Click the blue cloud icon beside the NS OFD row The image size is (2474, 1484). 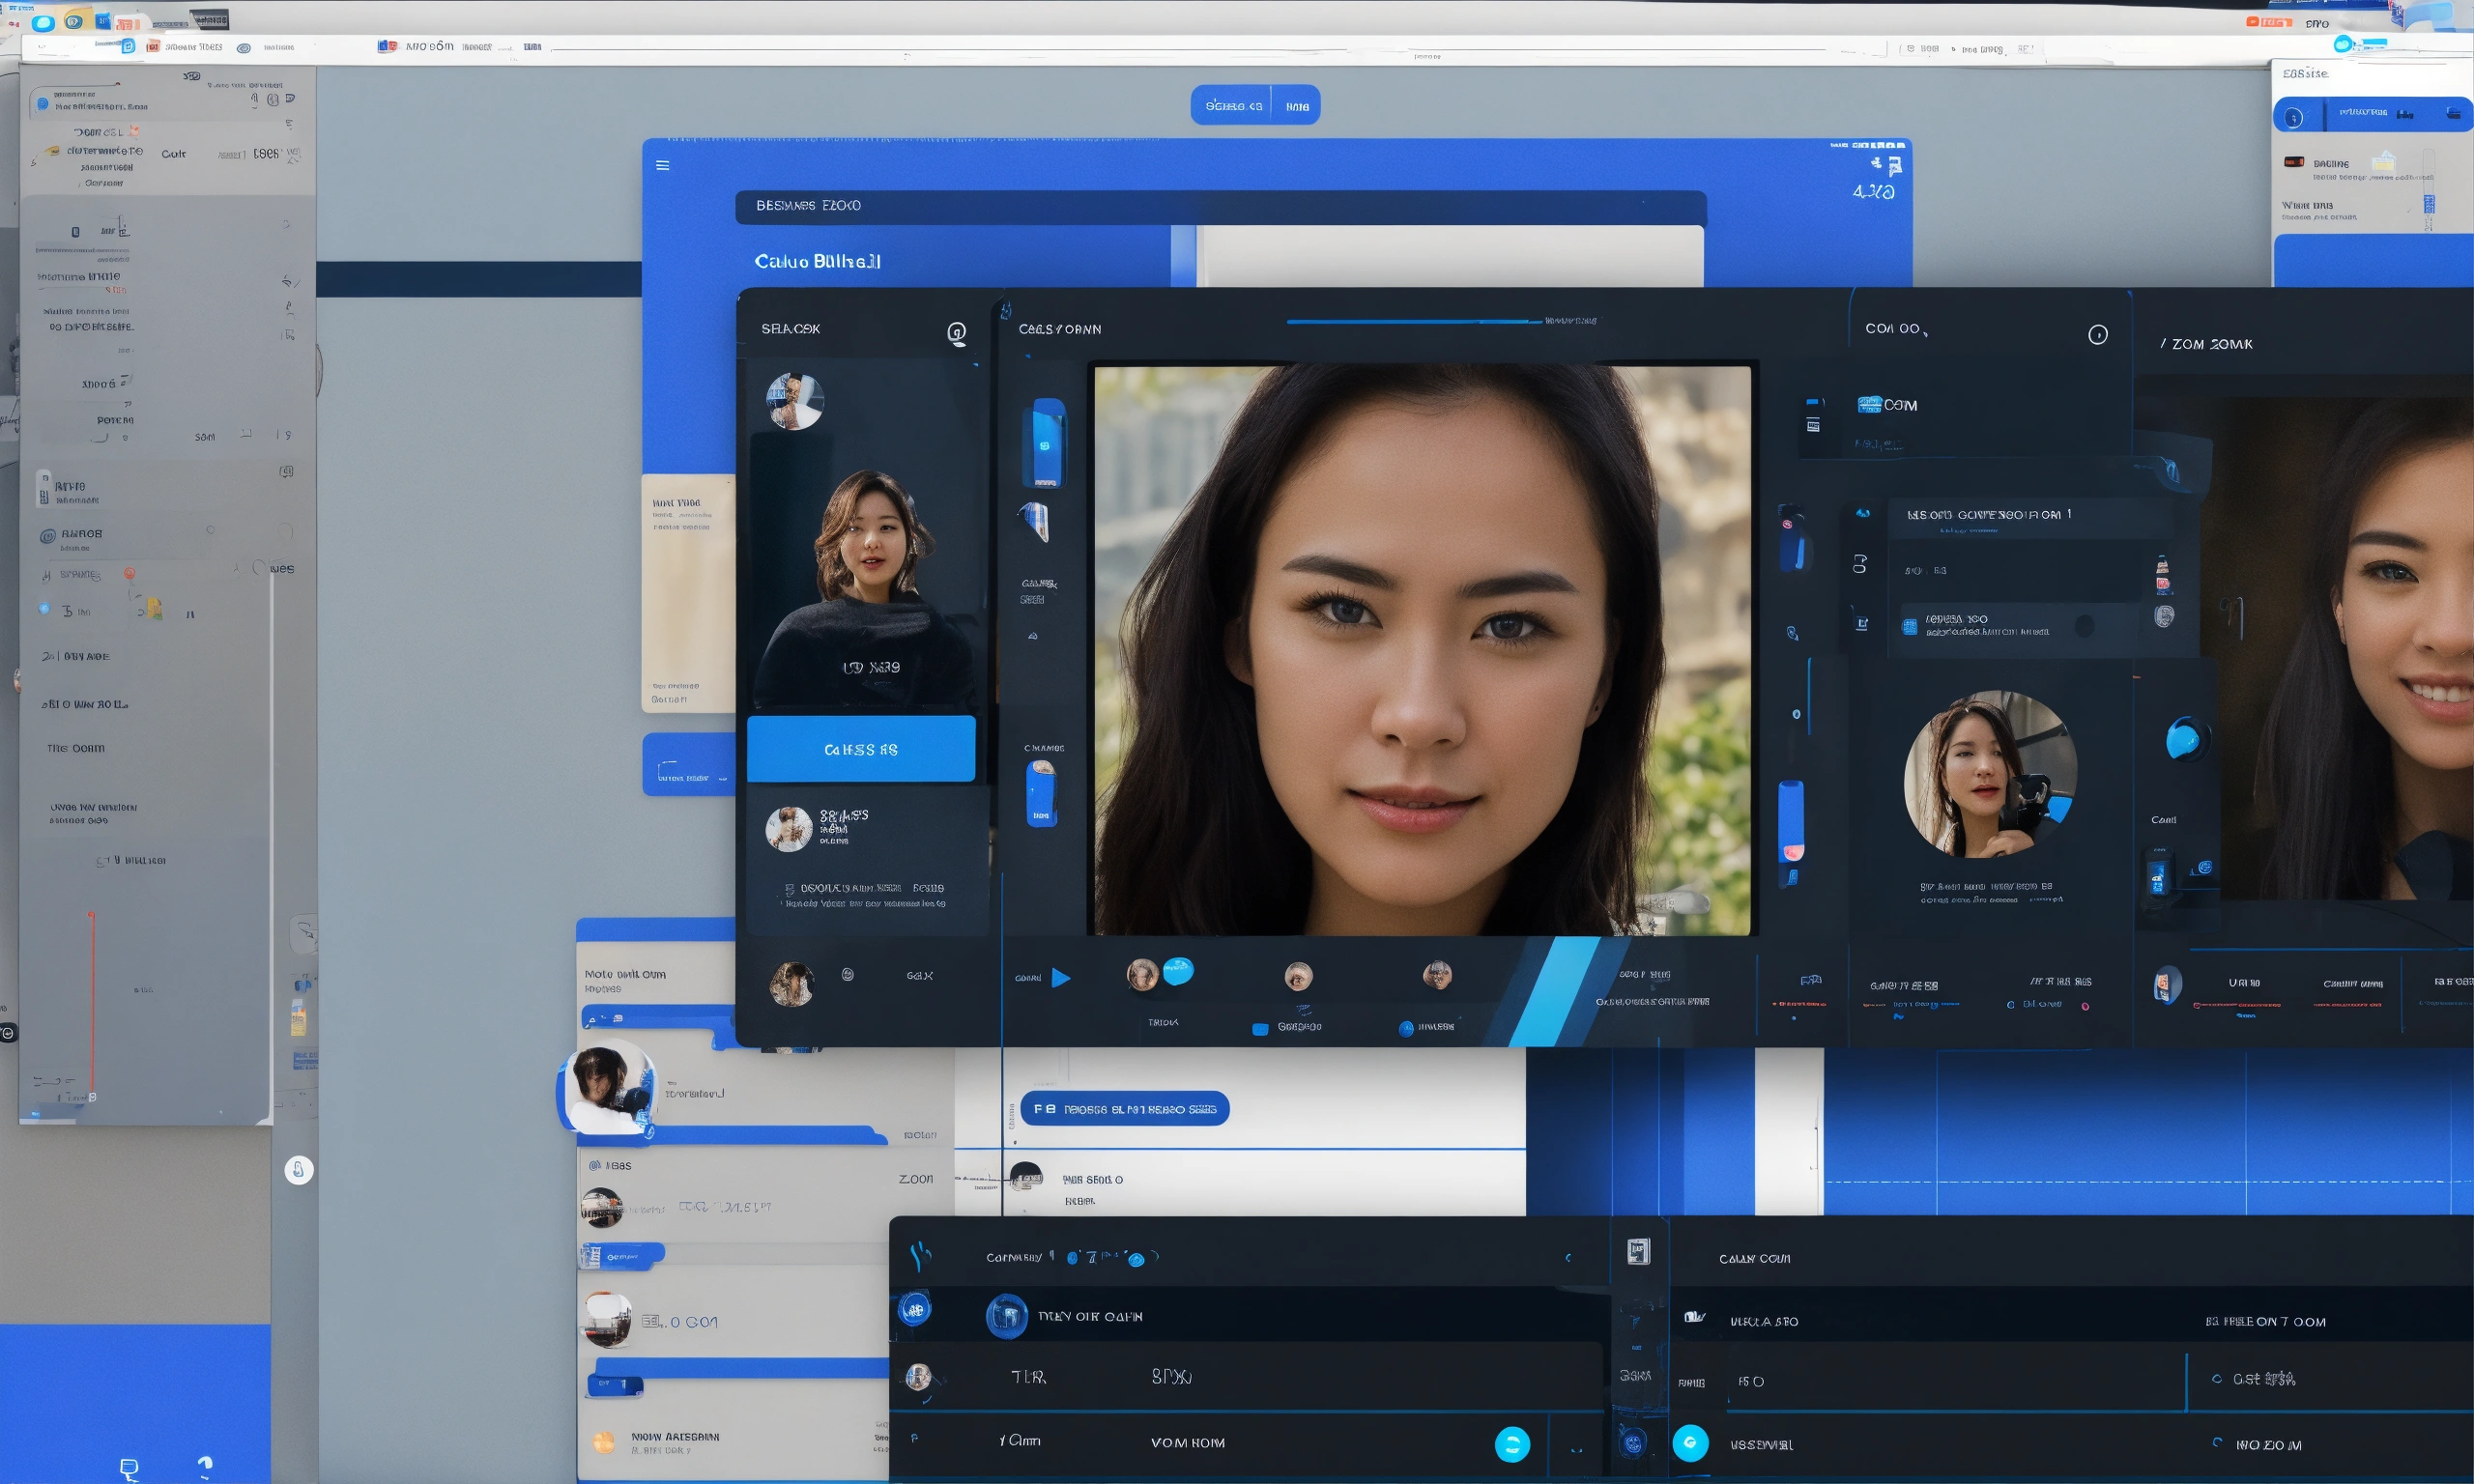pos(1863,513)
